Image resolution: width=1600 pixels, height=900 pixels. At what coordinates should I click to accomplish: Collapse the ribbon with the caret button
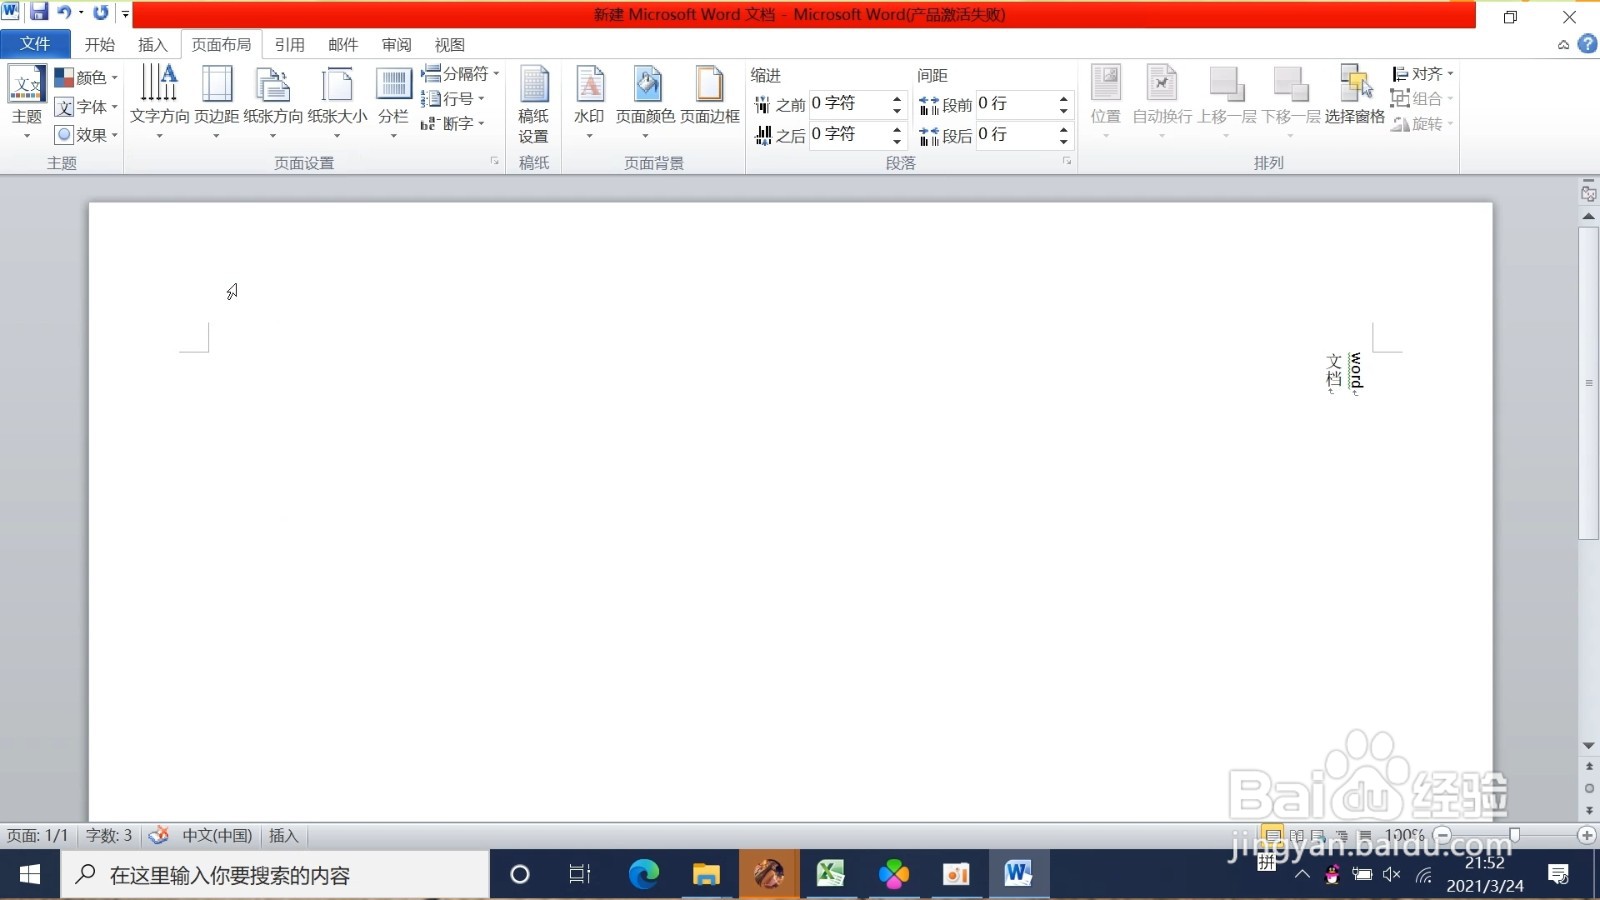[x=1563, y=44]
